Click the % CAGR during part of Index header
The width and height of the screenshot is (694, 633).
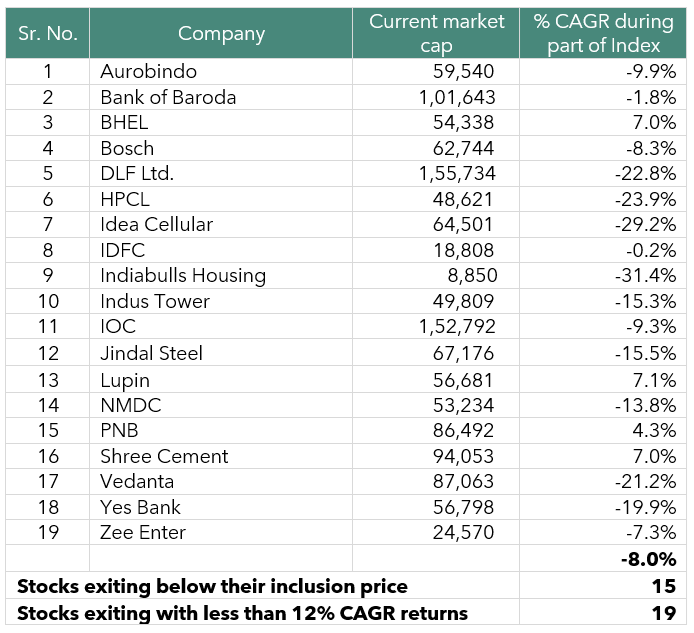coord(603,33)
